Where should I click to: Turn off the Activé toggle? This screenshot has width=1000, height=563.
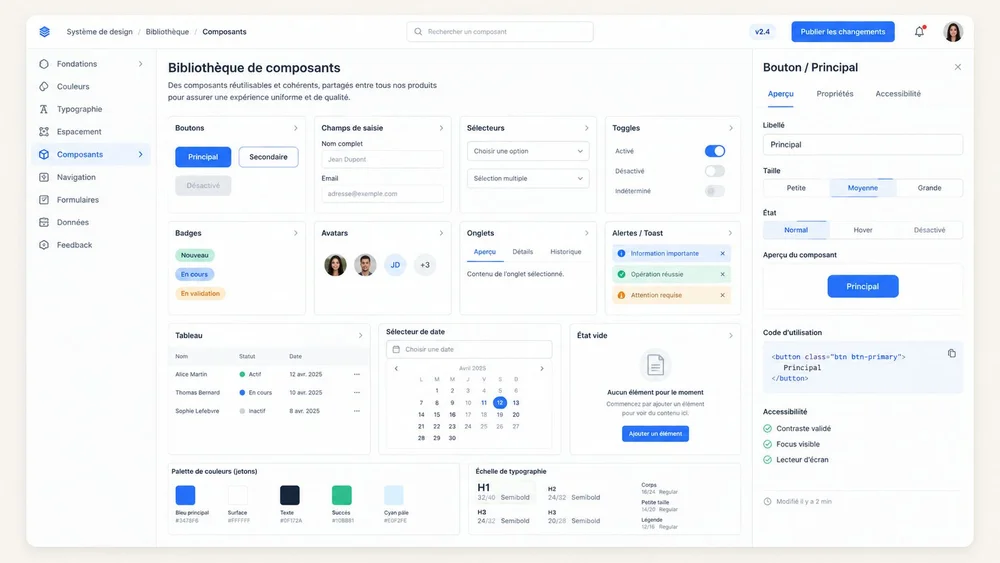pyautogui.click(x=714, y=151)
